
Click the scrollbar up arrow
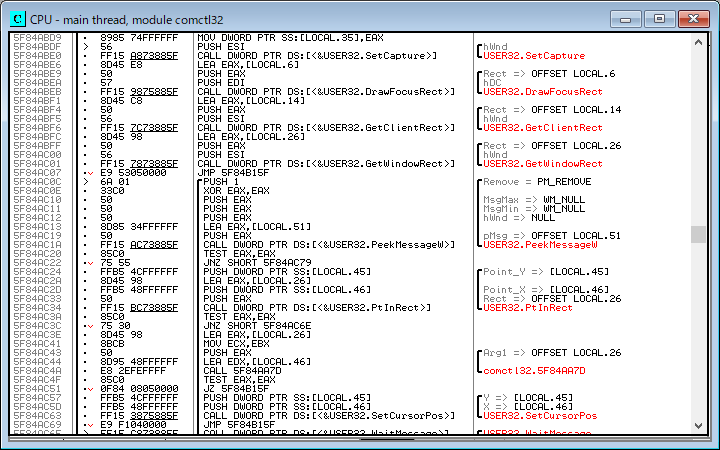tap(698, 42)
